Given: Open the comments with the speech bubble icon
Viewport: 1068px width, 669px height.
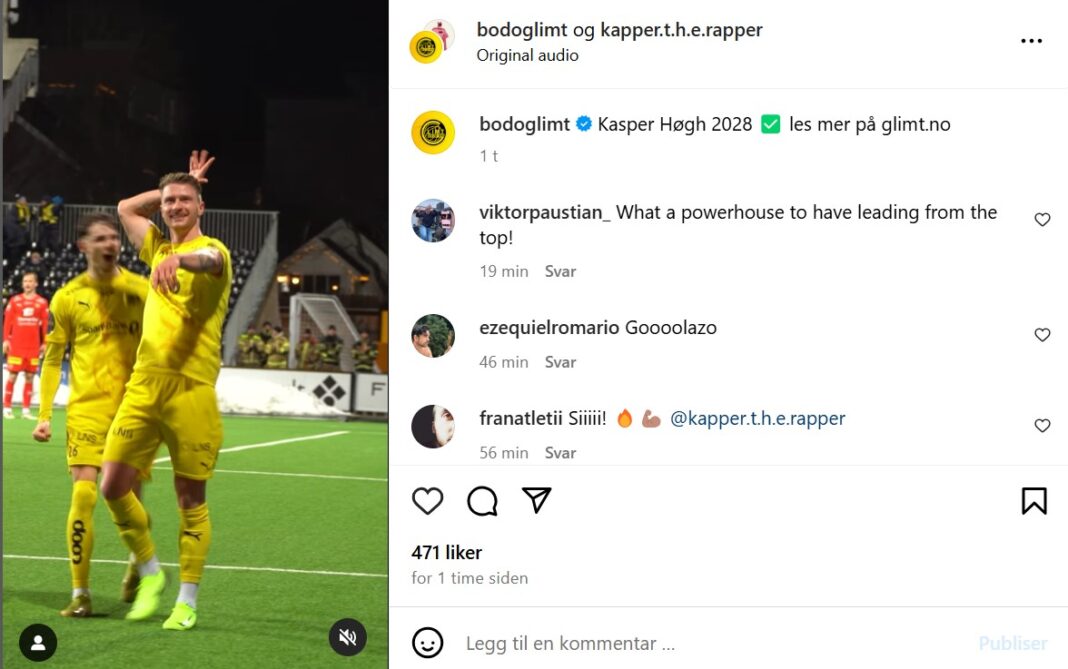Looking at the screenshot, I should point(482,501).
